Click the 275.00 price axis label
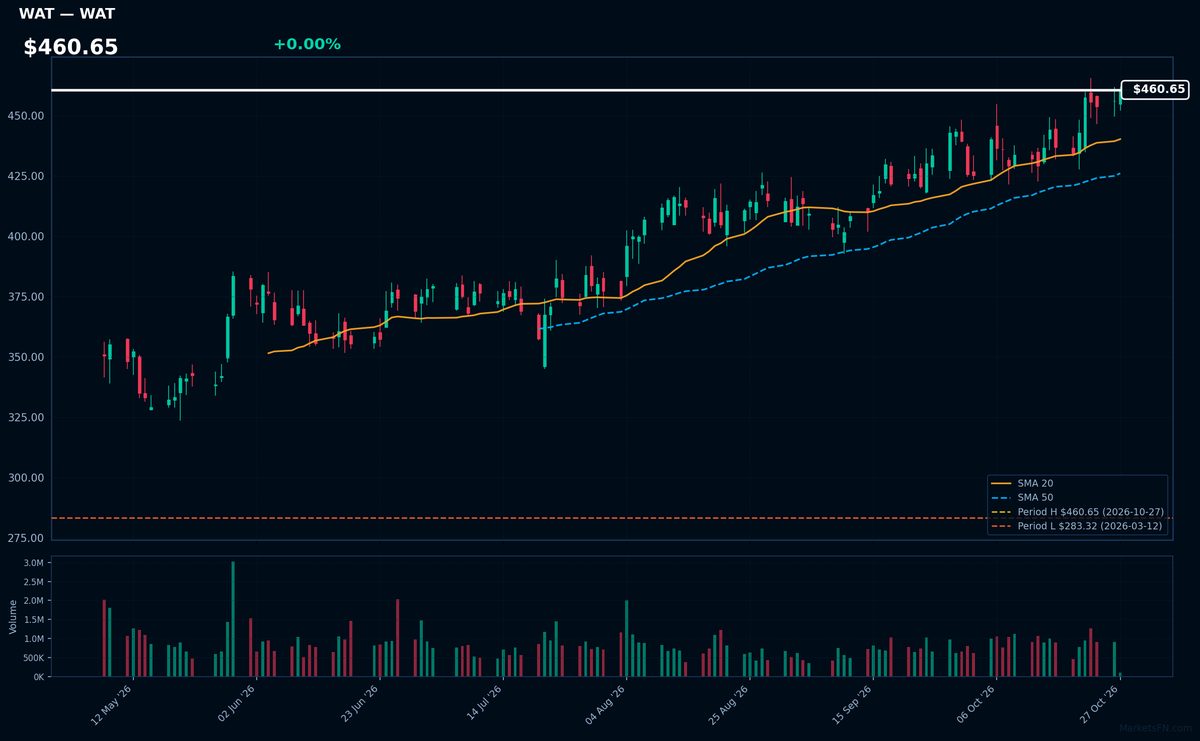 click(26, 538)
